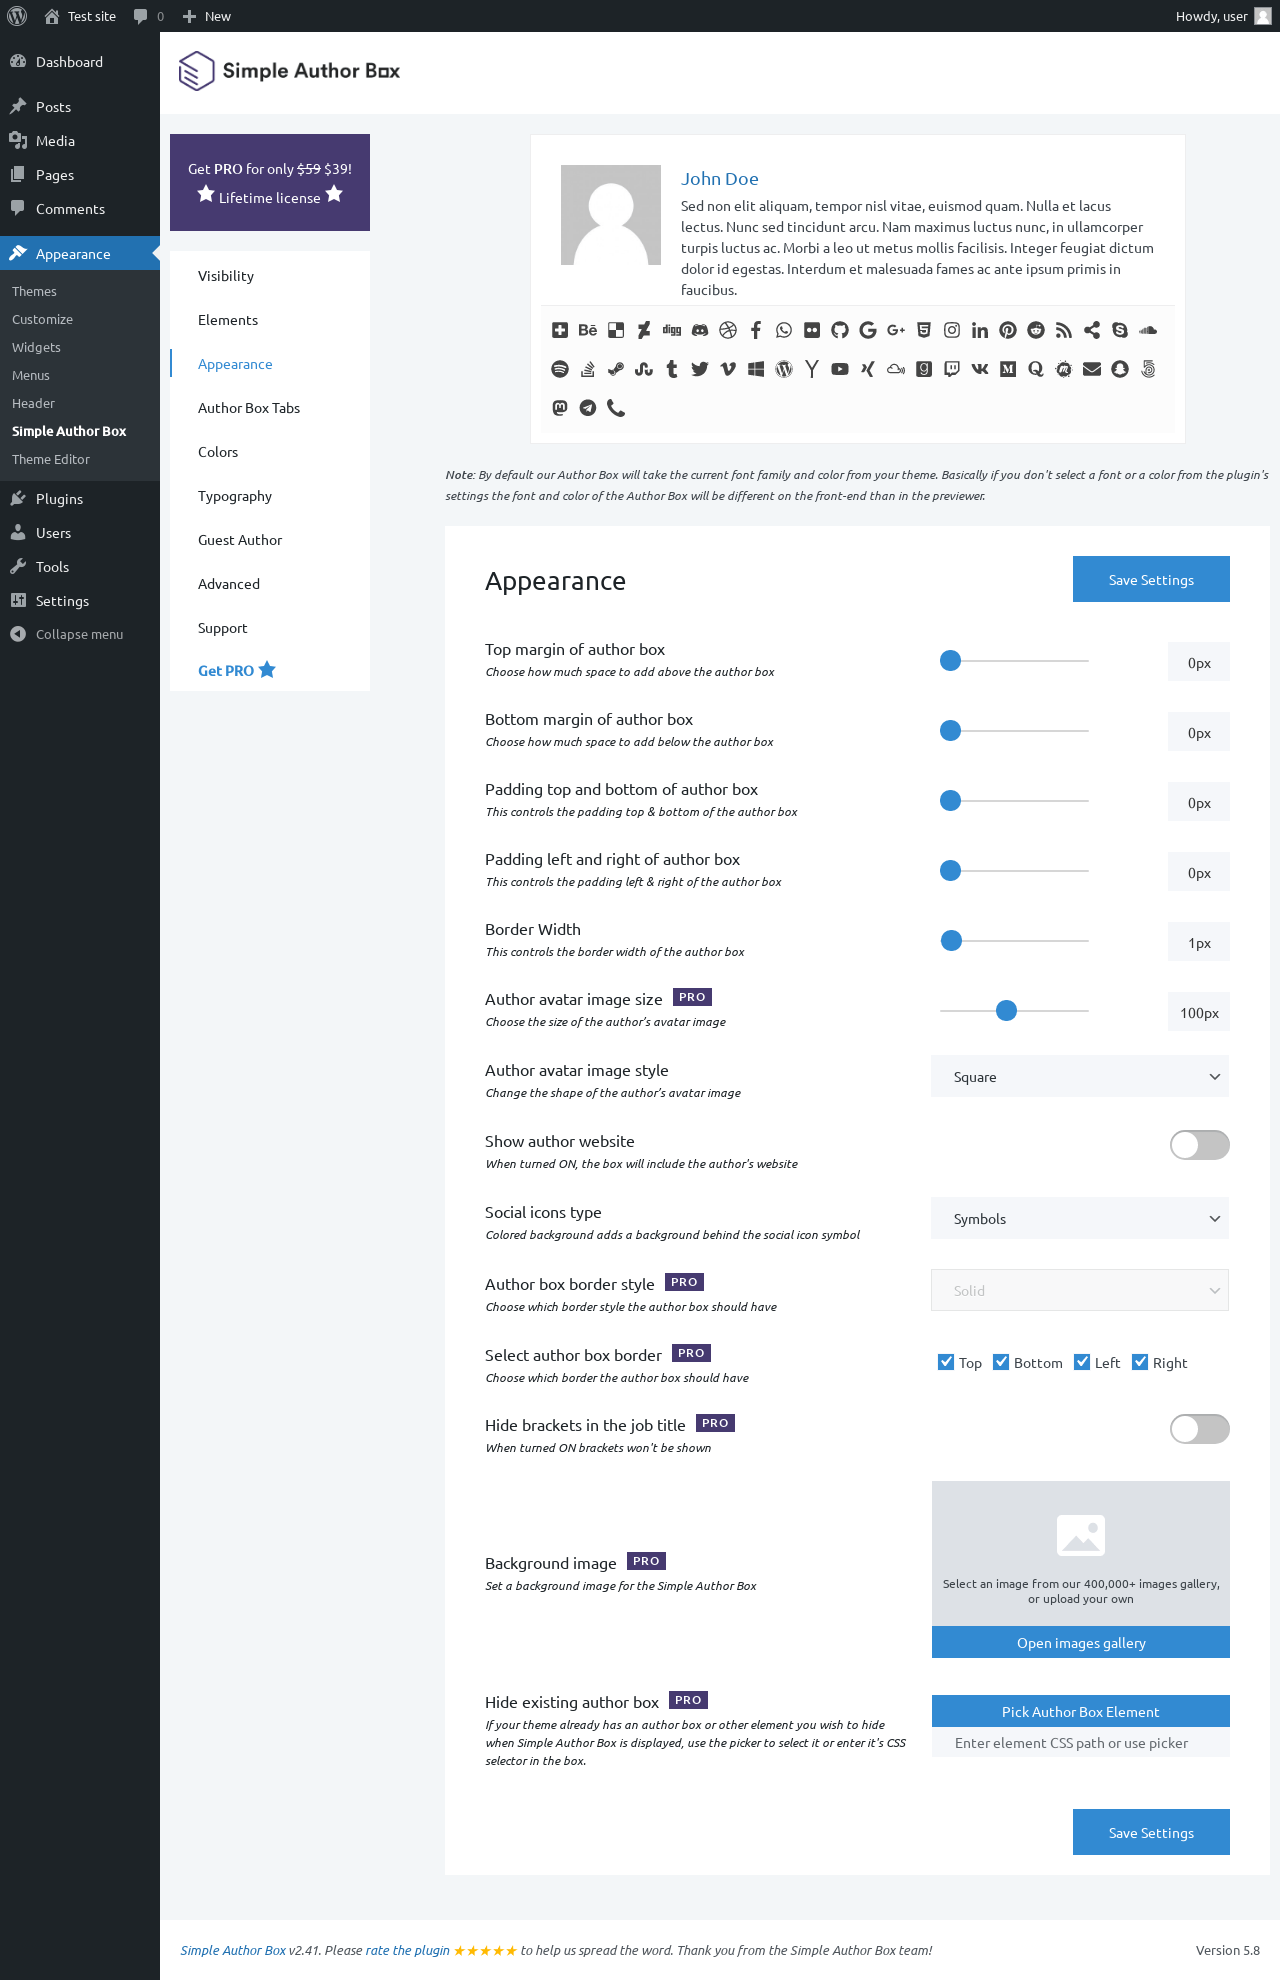Click the Skype social icon
Screen dimensions: 1280x1980
point(1120,330)
